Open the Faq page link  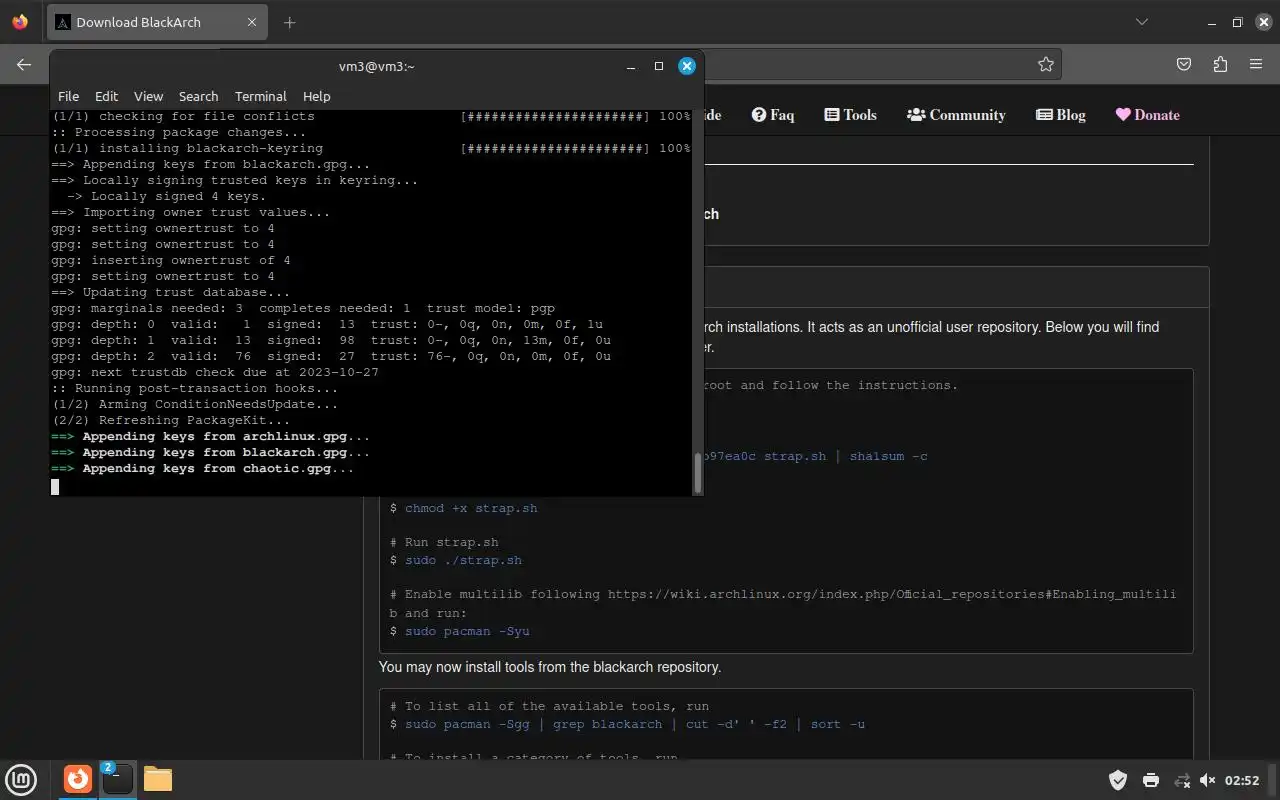(773, 115)
